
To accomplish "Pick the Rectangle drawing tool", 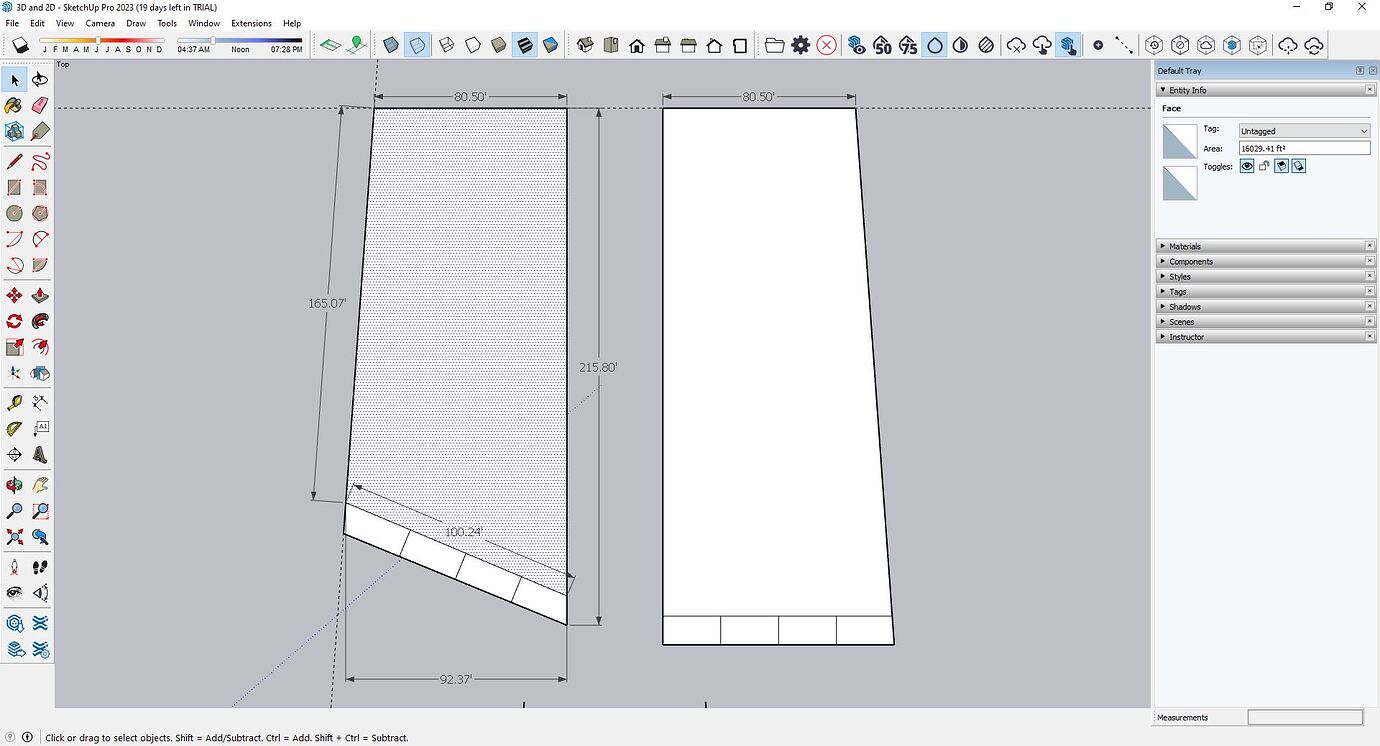I will (14, 187).
